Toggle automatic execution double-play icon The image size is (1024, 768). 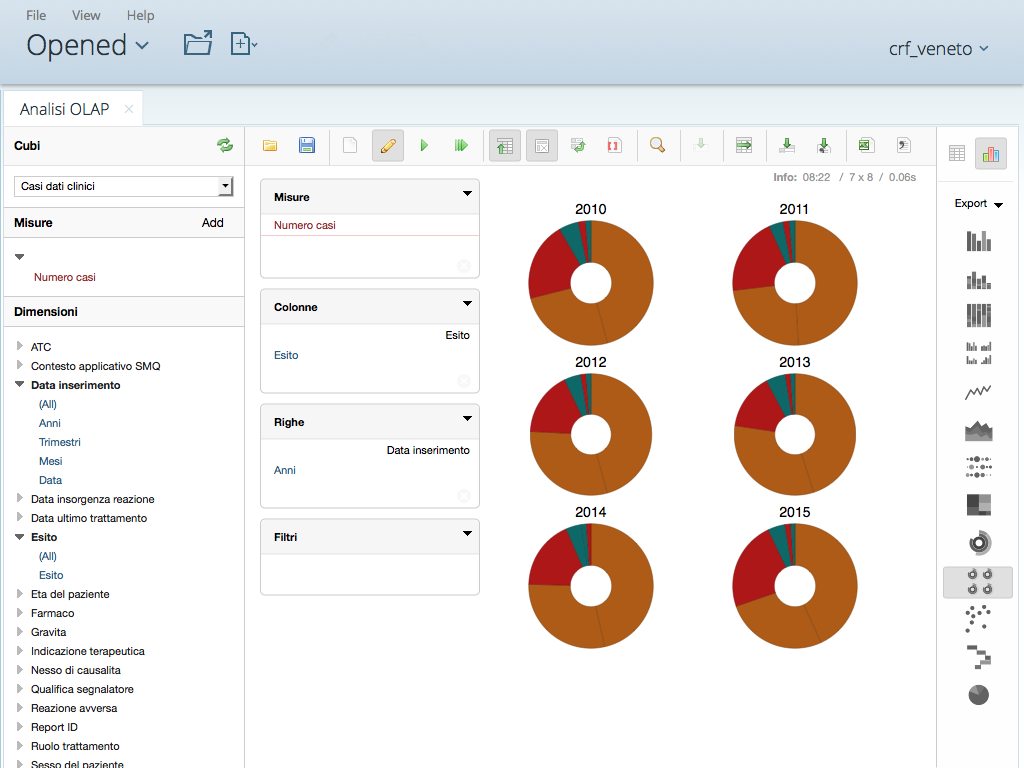point(461,146)
